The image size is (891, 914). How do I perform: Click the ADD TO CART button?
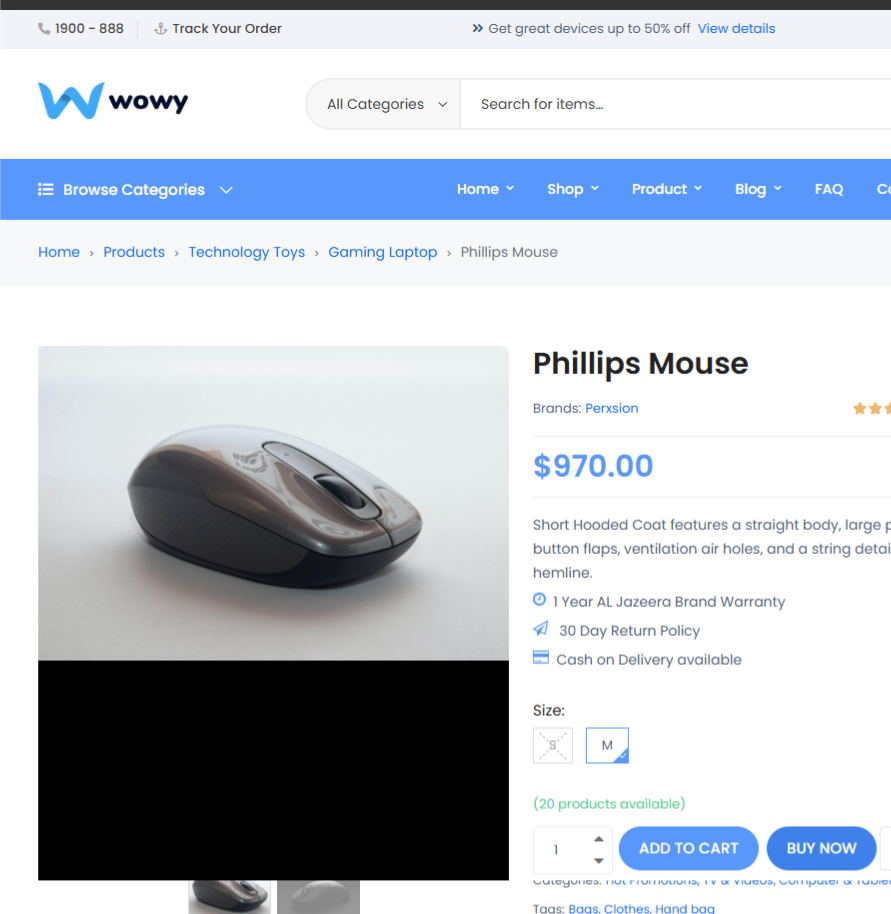click(688, 848)
